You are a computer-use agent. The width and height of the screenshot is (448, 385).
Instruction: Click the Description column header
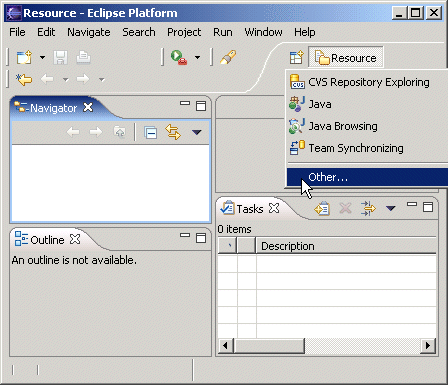346,246
